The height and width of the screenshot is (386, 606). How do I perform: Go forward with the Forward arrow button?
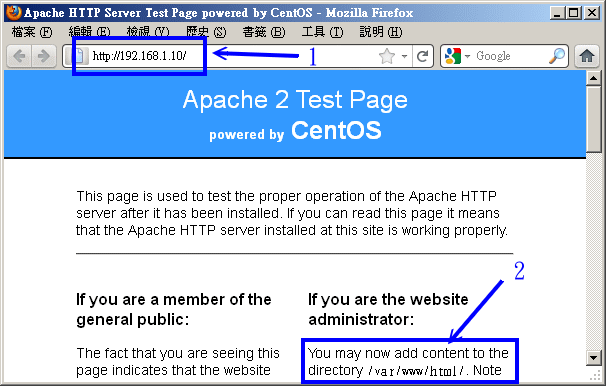click(44, 56)
